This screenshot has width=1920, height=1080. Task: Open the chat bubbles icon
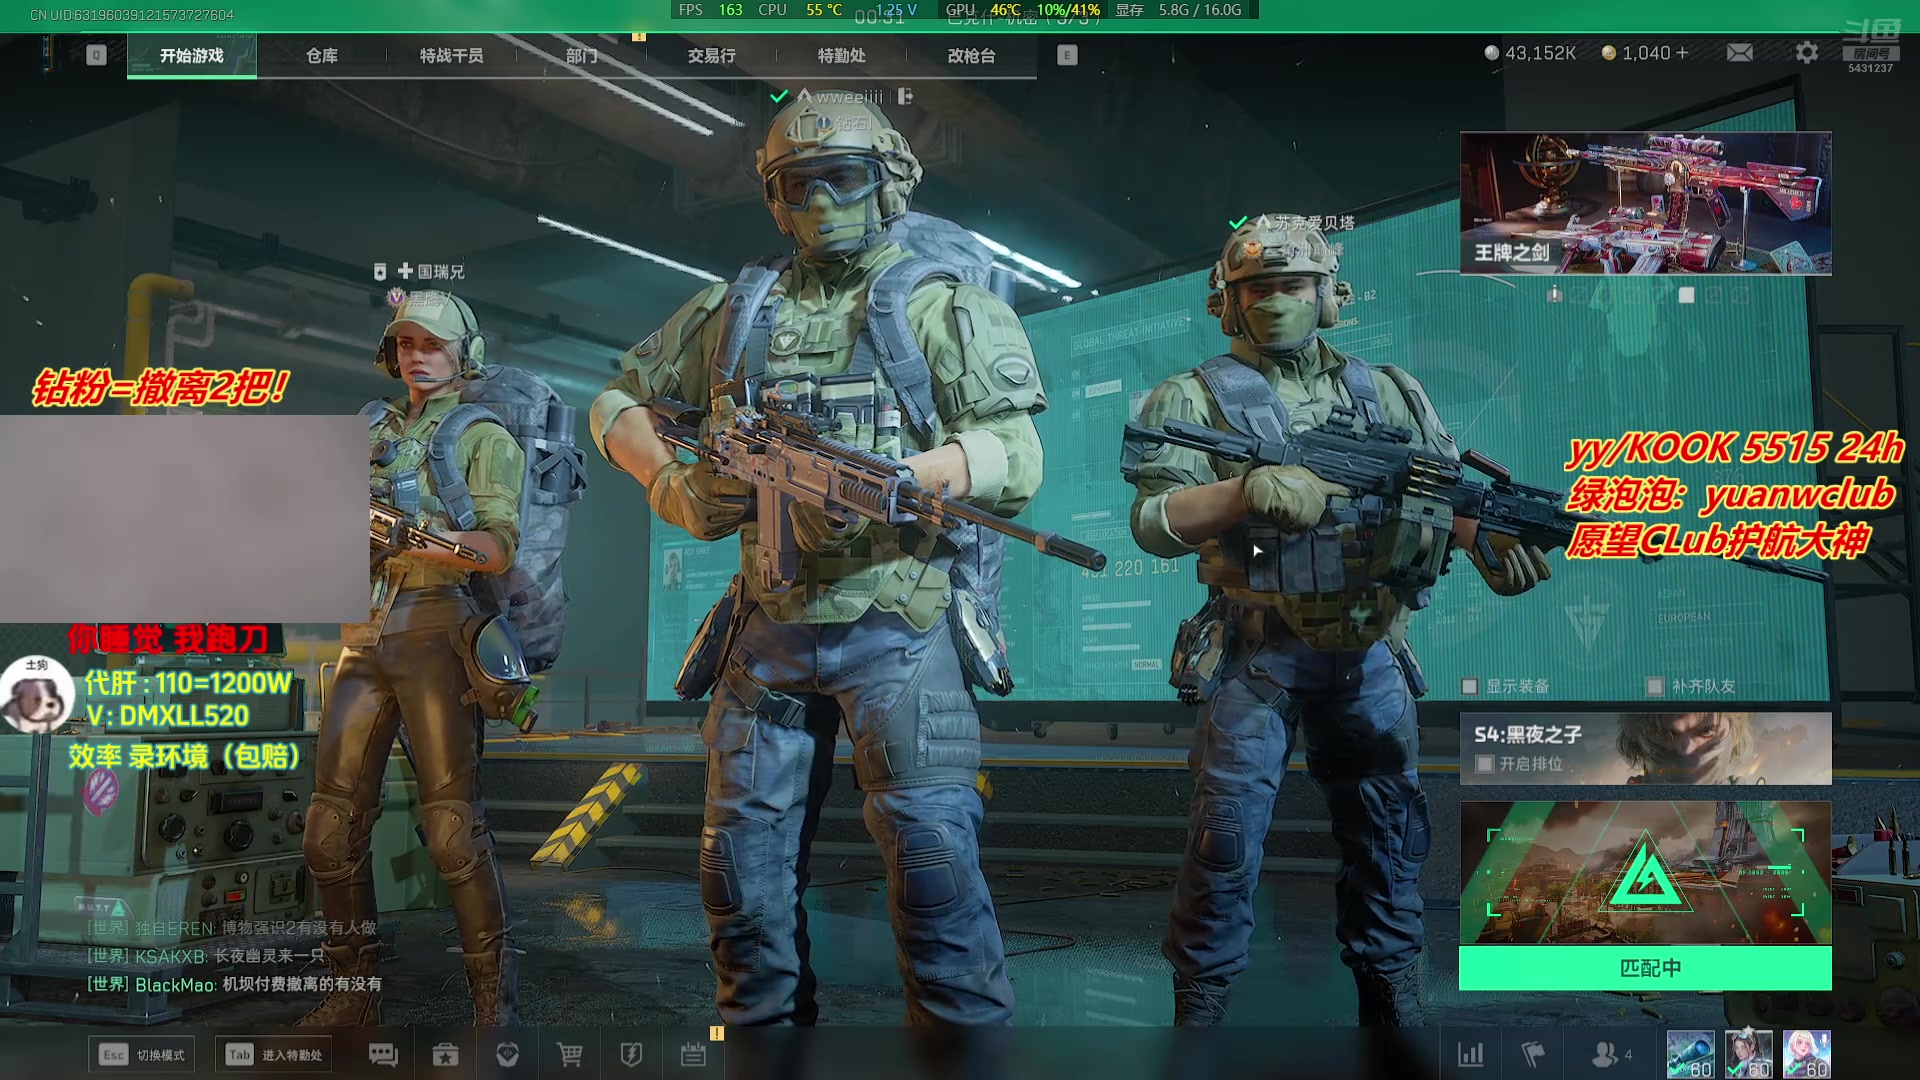[x=383, y=1055]
